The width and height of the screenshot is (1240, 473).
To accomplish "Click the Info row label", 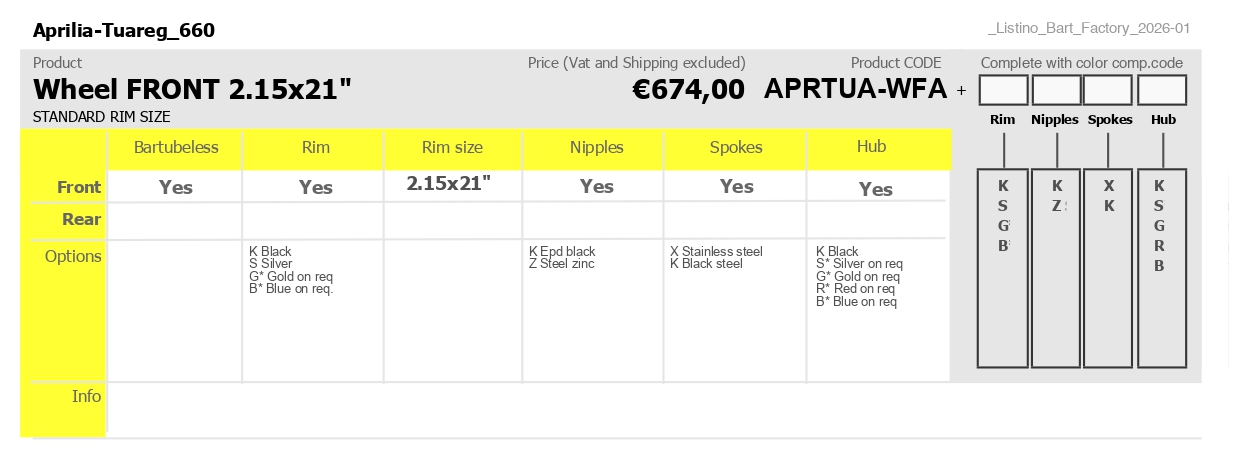I will point(87,396).
